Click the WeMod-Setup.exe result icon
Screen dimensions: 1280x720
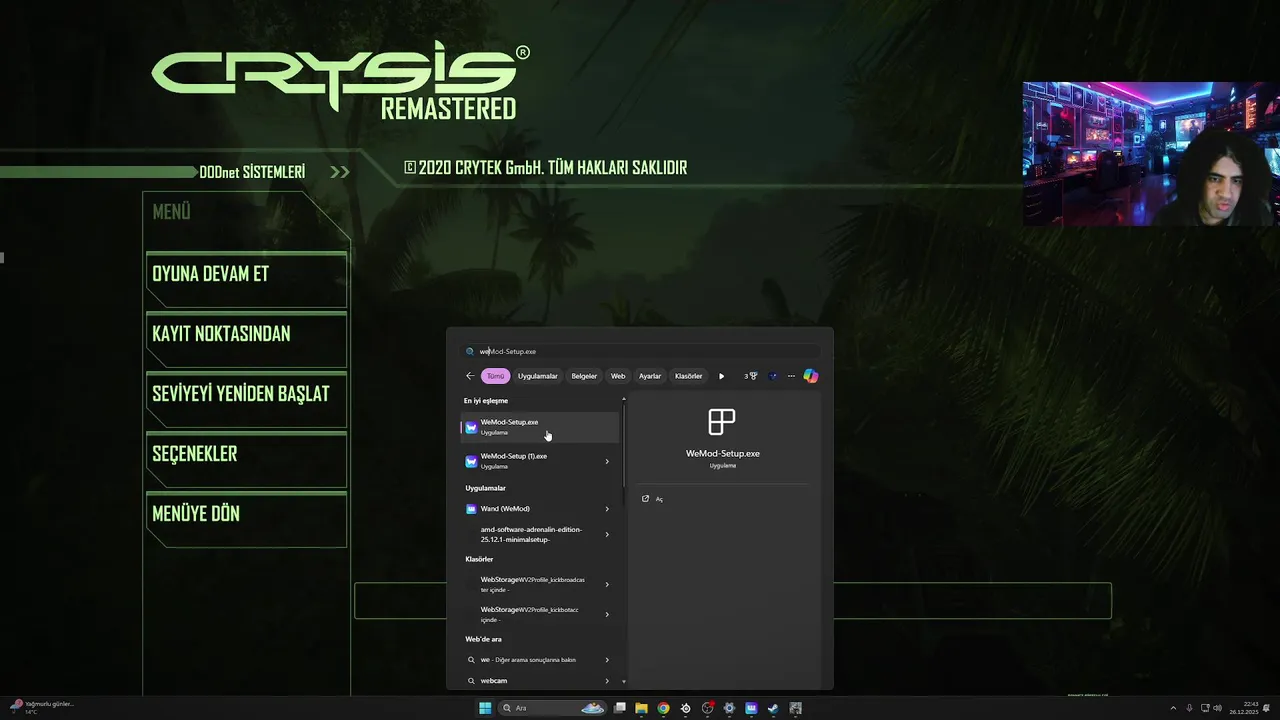pyautogui.click(x=471, y=427)
